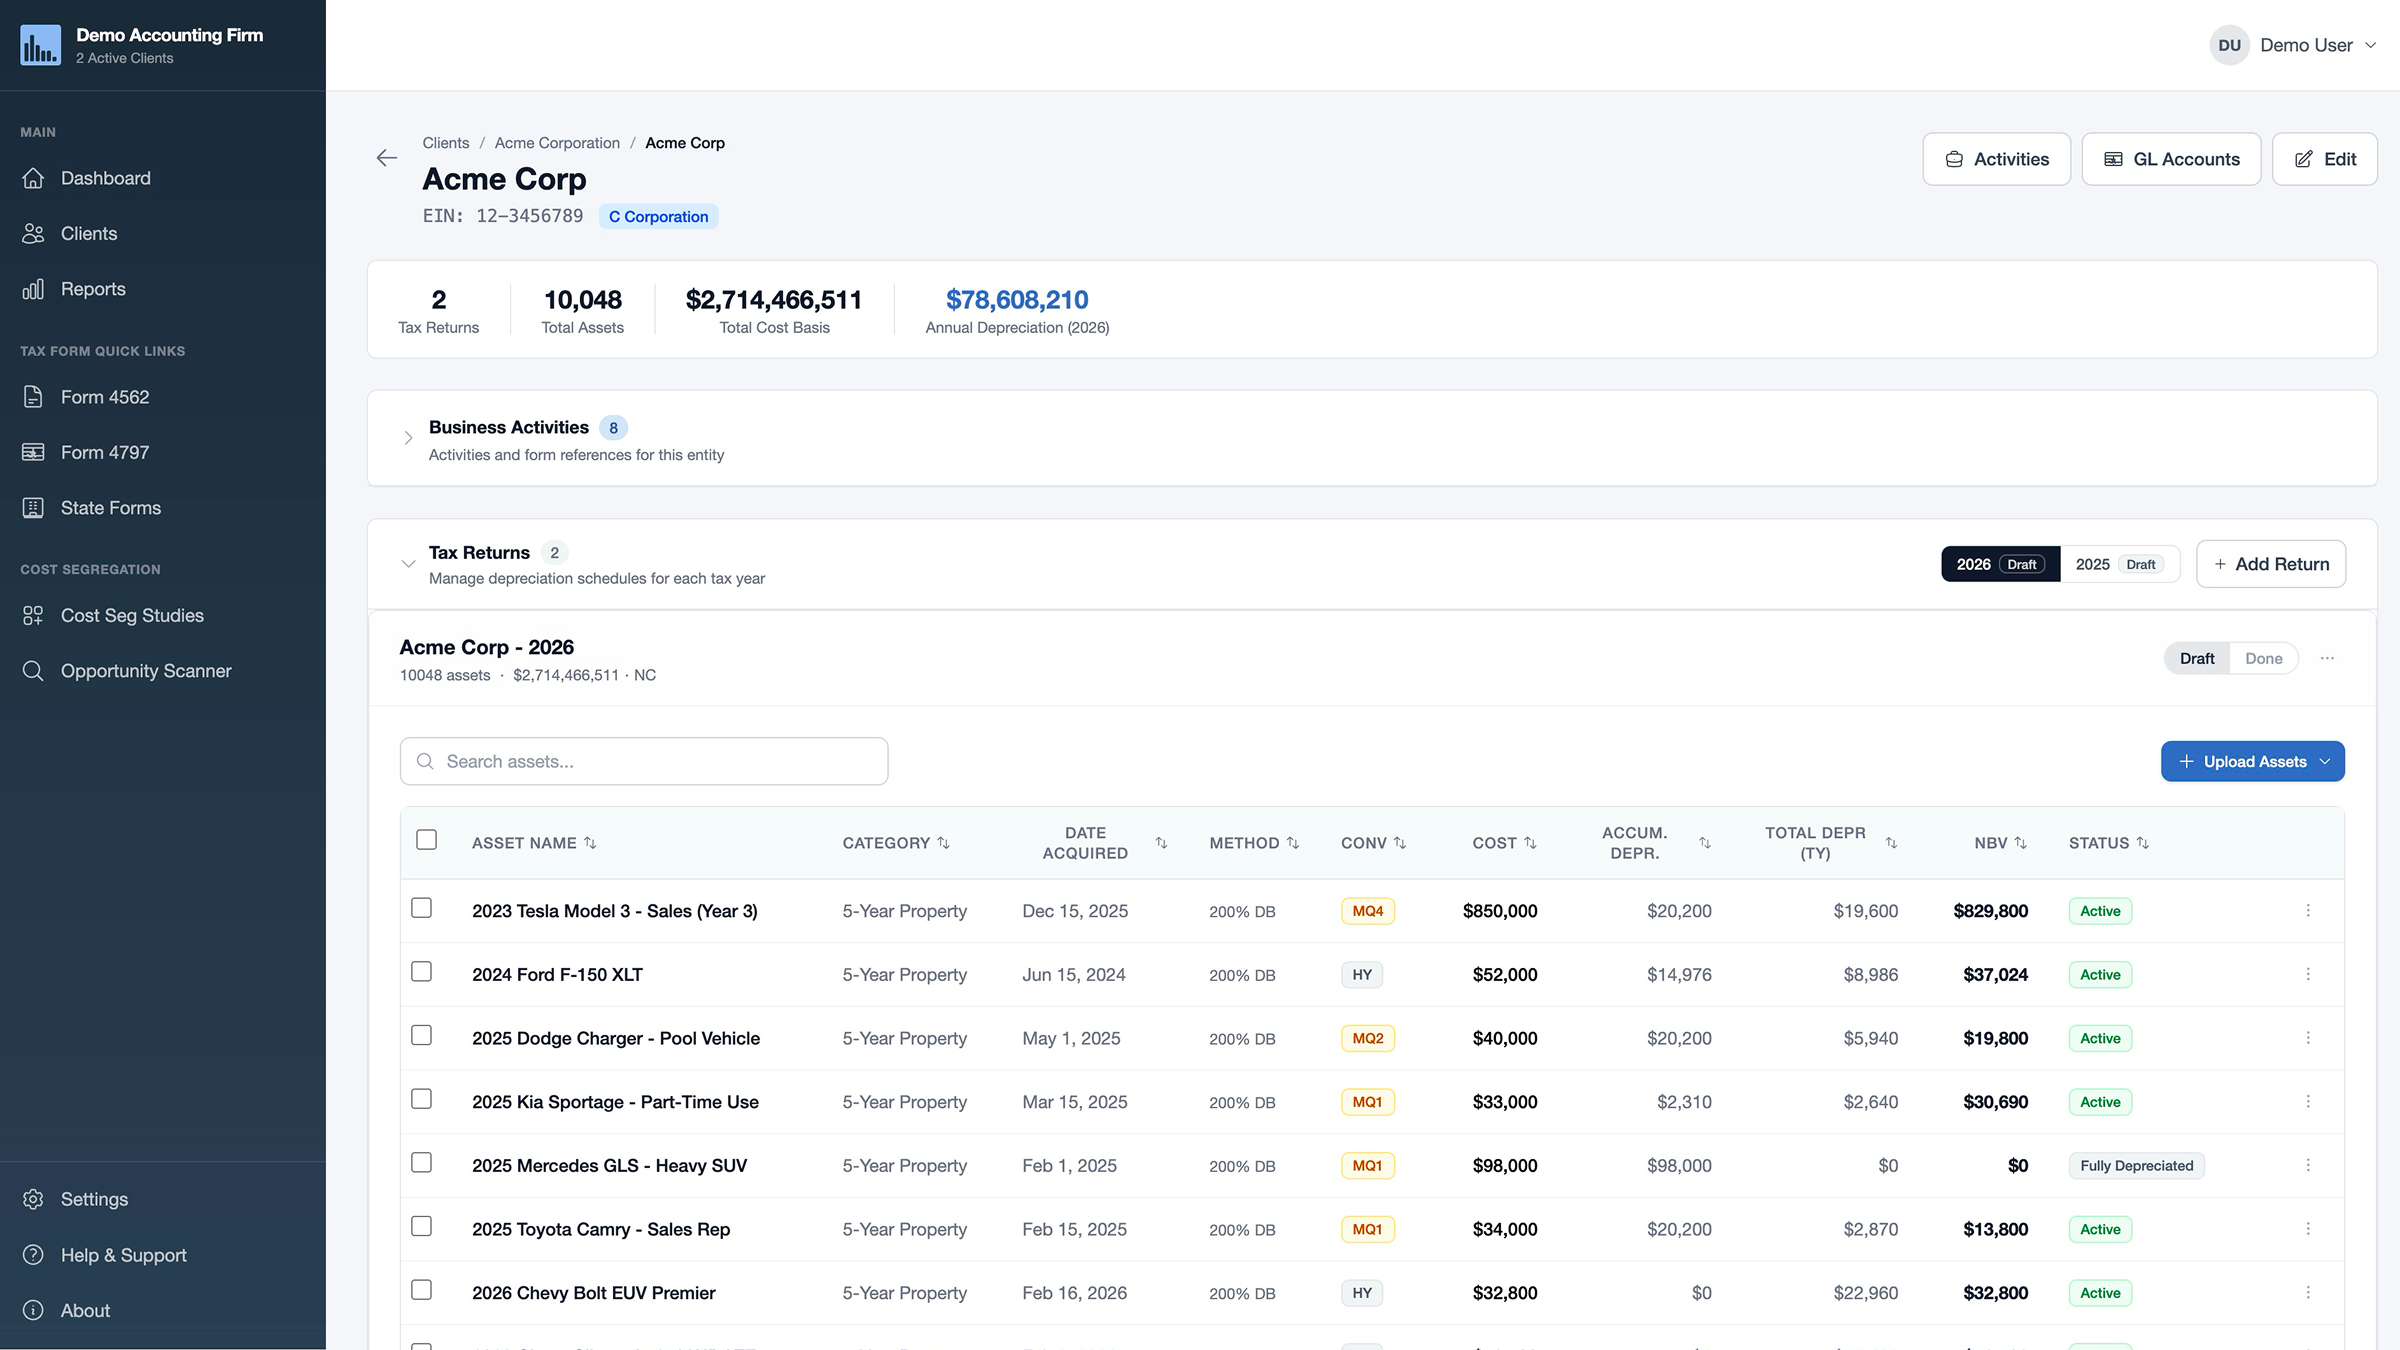2400x1350 pixels.
Task: Check the 2025 Kia Sportage checkbox
Action: coord(422,1099)
